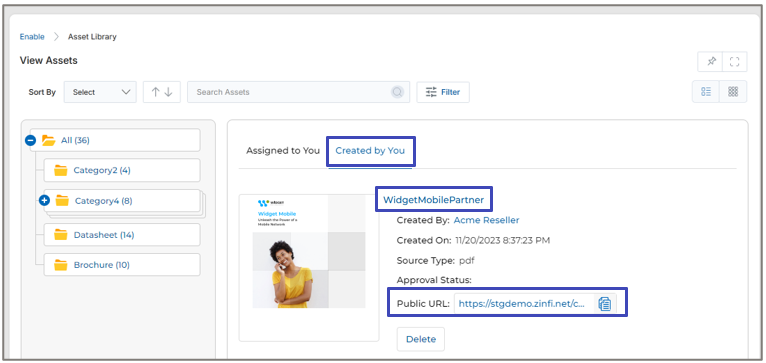This screenshot has width=766, height=363.
Task: Select the Datasheet (14) folder
Action: click(122, 235)
